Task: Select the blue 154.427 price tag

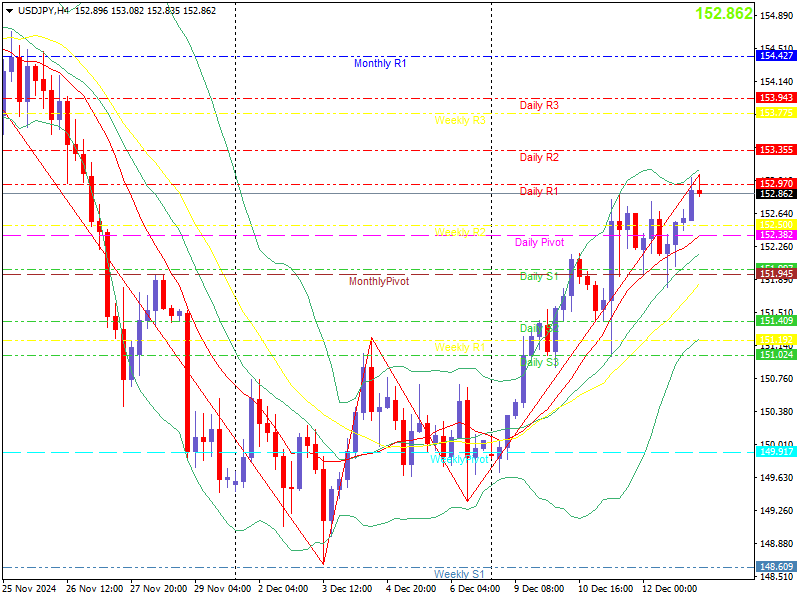Action: click(x=777, y=57)
